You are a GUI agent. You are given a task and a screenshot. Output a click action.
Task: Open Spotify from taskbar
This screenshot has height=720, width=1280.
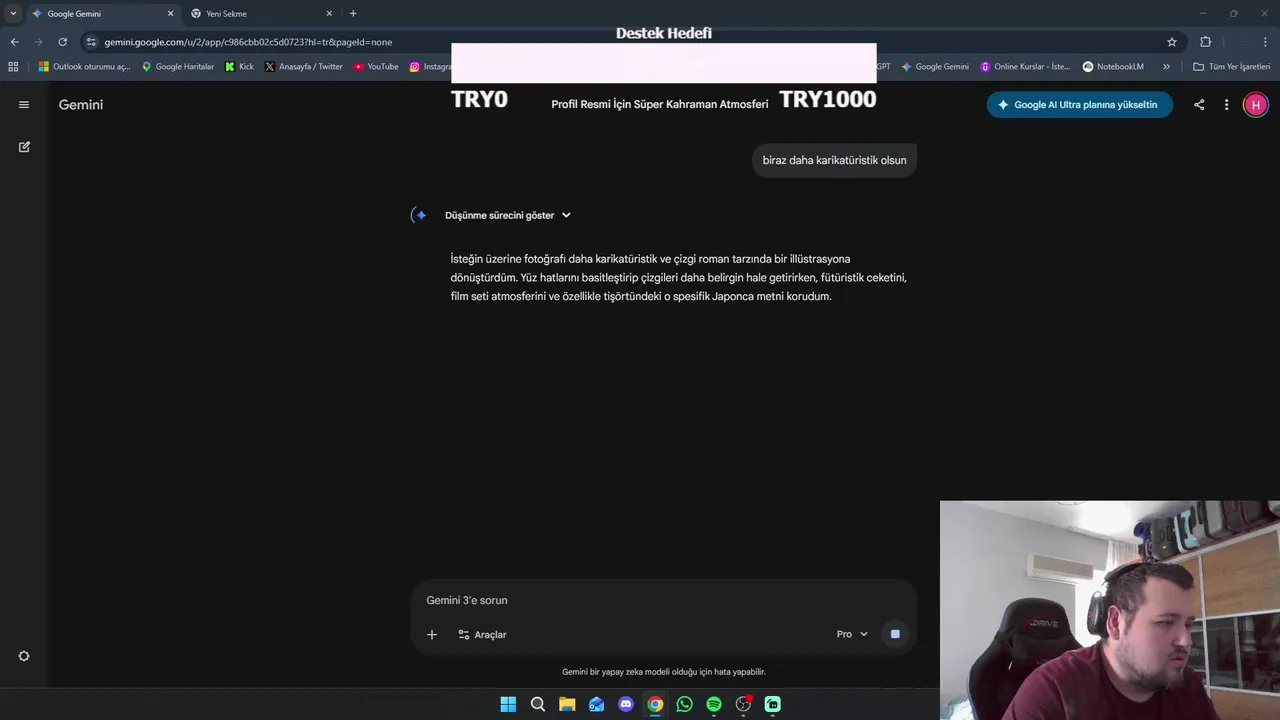tap(714, 704)
